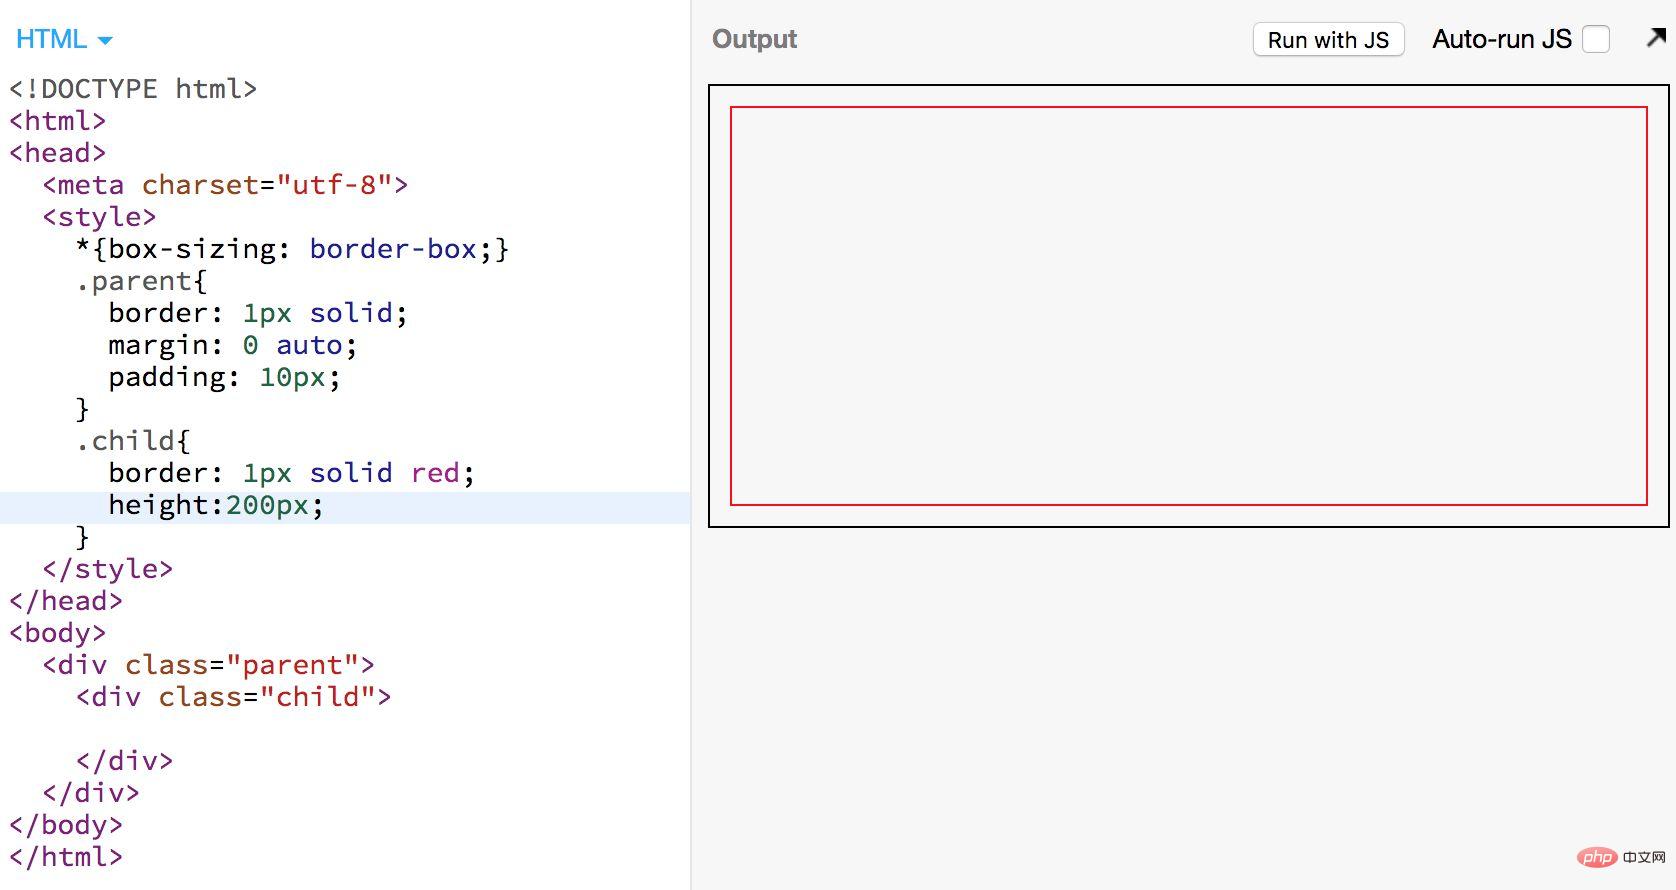Click the 'box-sizing: border-box' code line
The image size is (1676, 890).
coord(292,249)
